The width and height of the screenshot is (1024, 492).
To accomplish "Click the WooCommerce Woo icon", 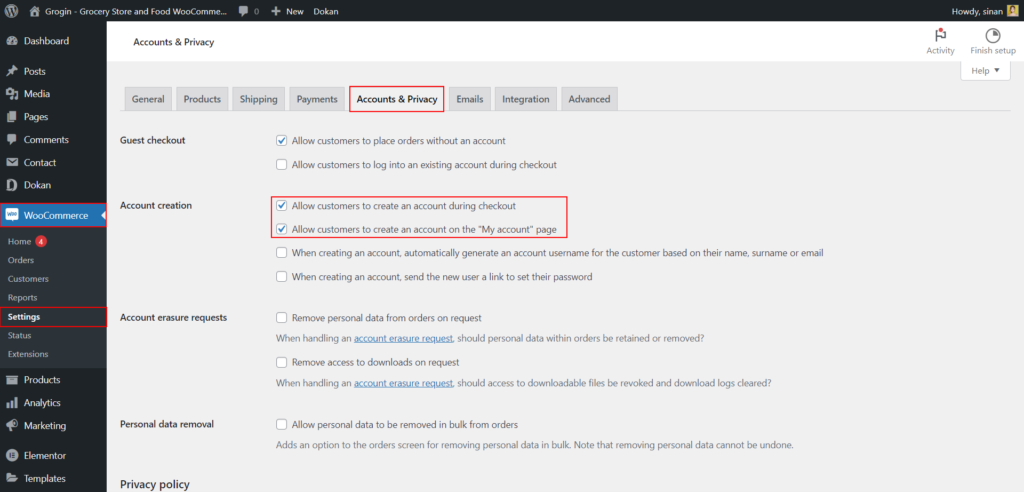I will pos(12,216).
